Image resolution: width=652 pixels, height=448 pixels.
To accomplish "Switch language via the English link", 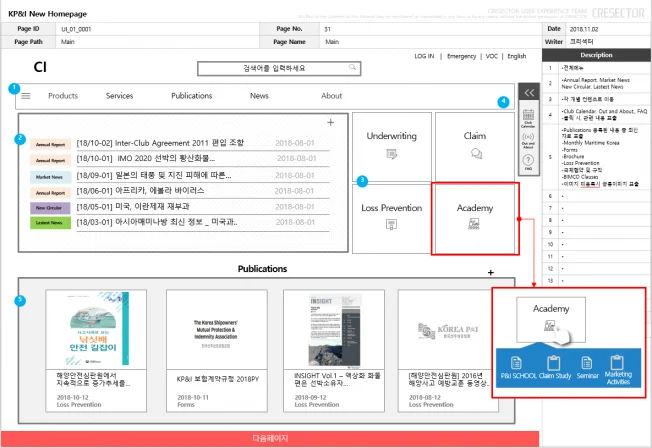I will pyautogui.click(x=516, y=57).
